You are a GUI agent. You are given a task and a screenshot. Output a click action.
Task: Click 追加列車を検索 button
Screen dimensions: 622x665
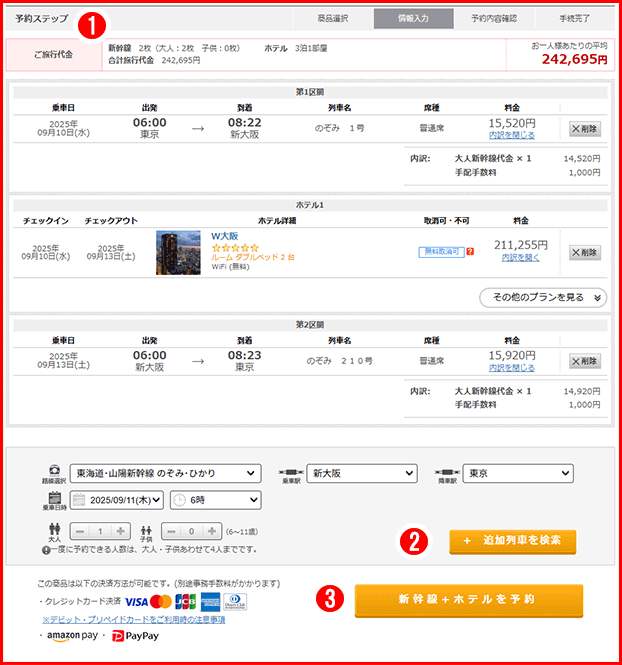tap(513, 541)
